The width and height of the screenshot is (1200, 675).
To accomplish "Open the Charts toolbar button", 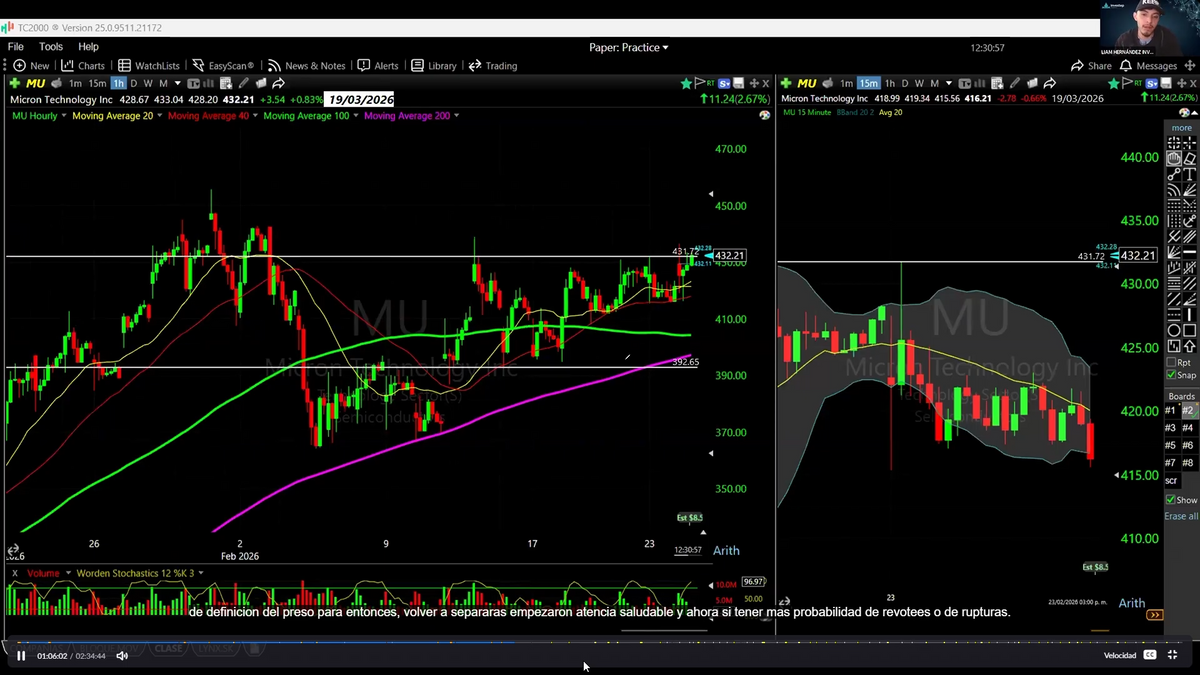I will [83, 66].
